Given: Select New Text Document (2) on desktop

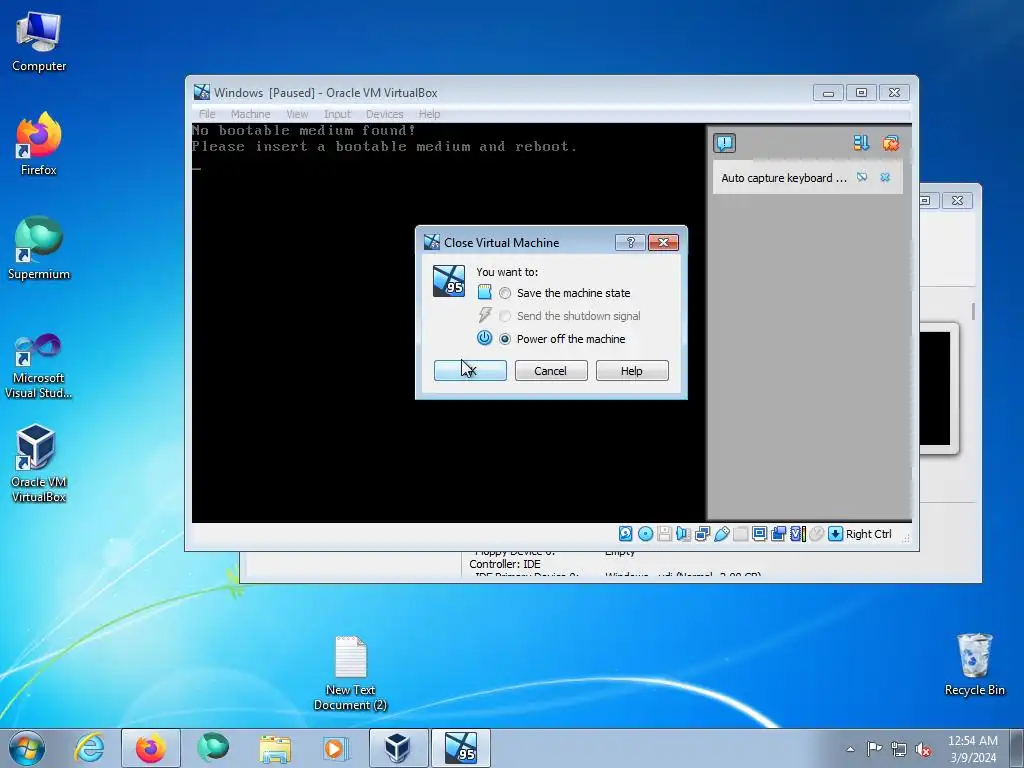Looking at the screenshot, I should click(351, 673).
